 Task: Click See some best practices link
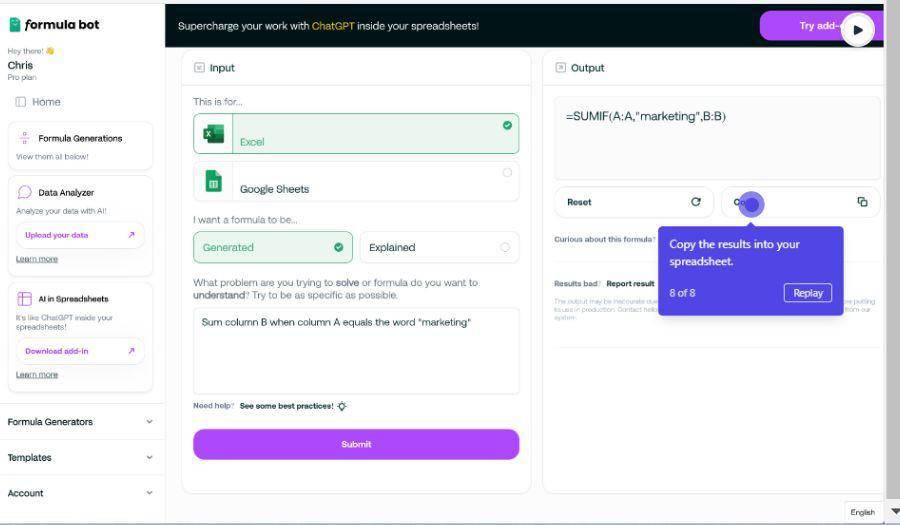[286, 406]
